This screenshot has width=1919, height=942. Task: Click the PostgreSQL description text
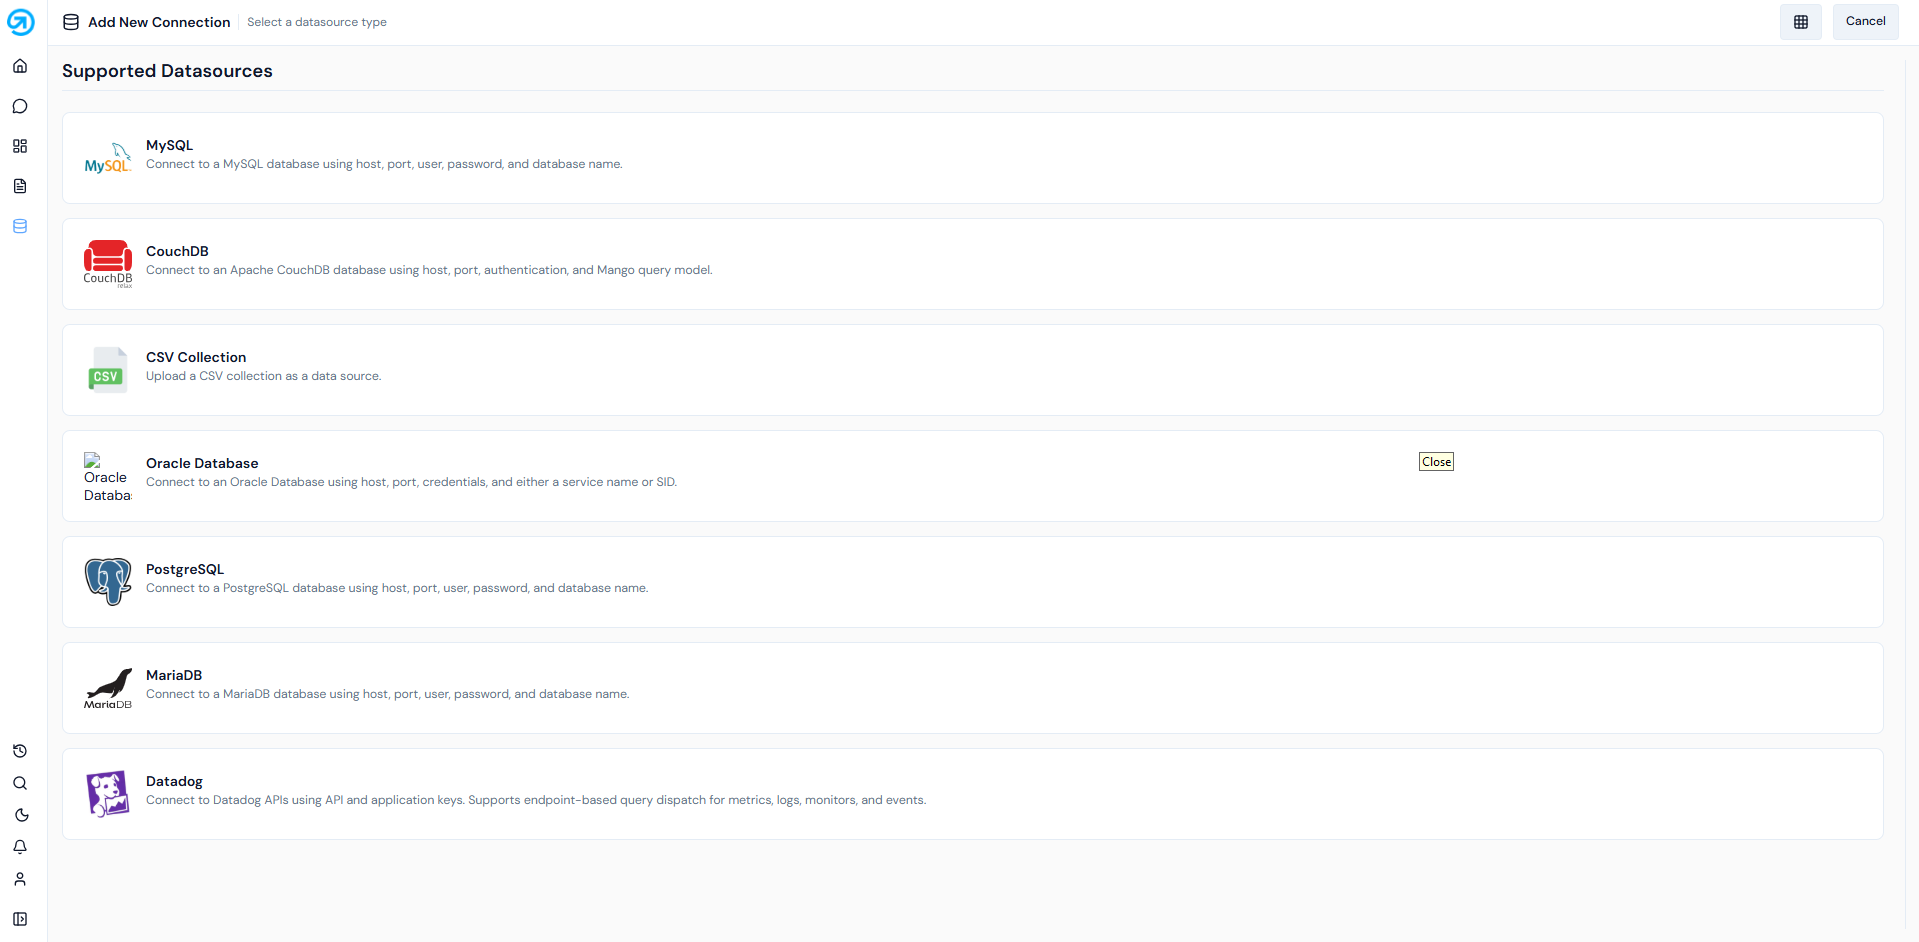[x=397, y=588]
